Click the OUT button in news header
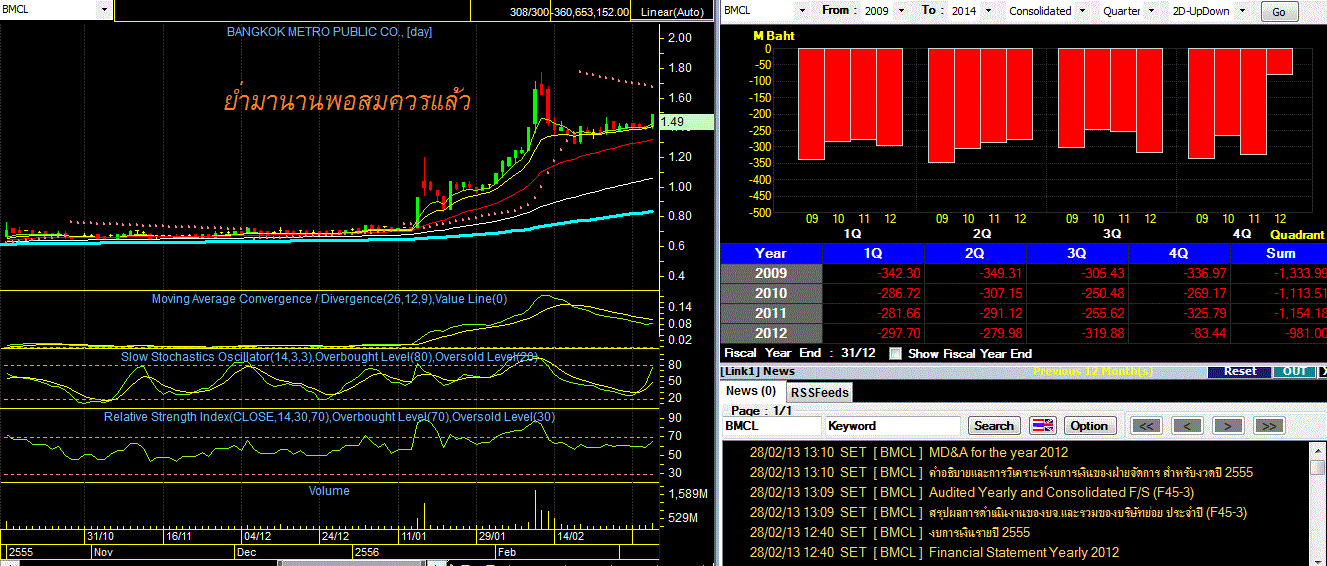Viewport: 1327px width, 566px height. click(x=1293, y=371)
